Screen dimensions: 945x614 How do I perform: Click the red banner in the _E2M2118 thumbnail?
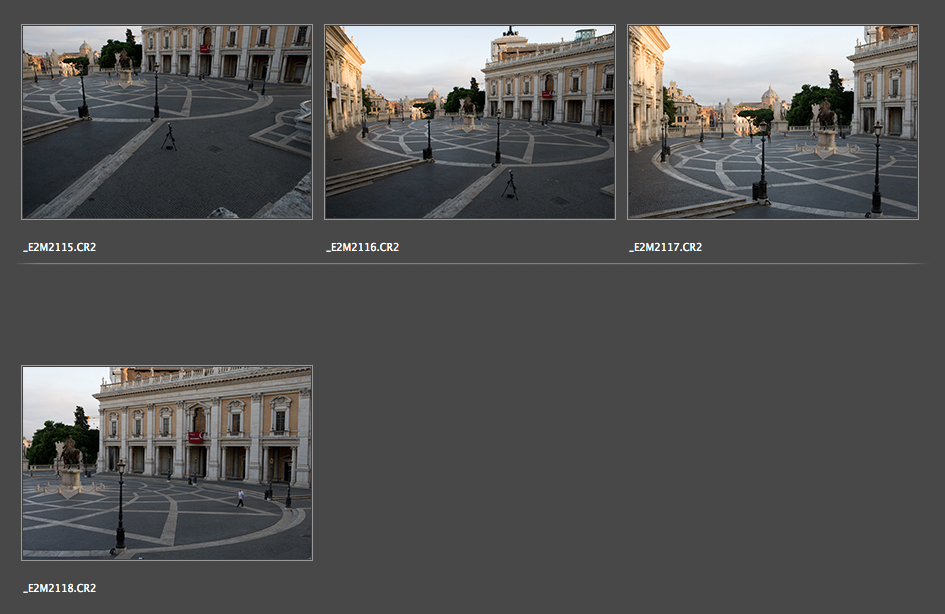[x=195, y=437]
